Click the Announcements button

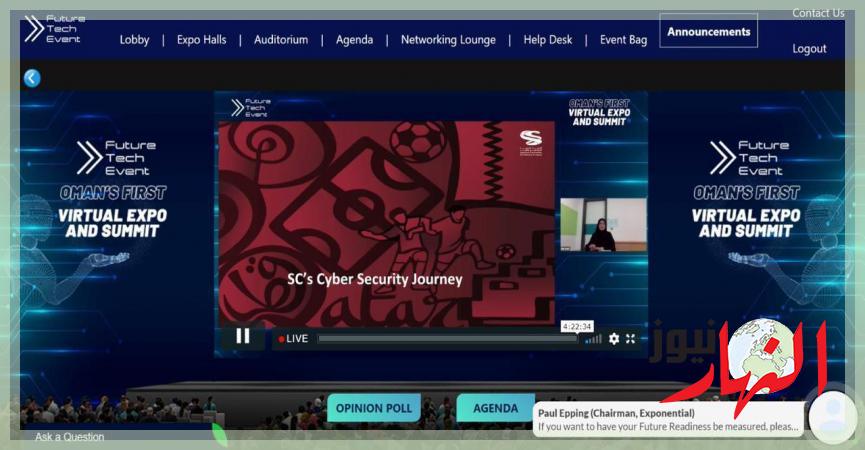pos(708,31)
